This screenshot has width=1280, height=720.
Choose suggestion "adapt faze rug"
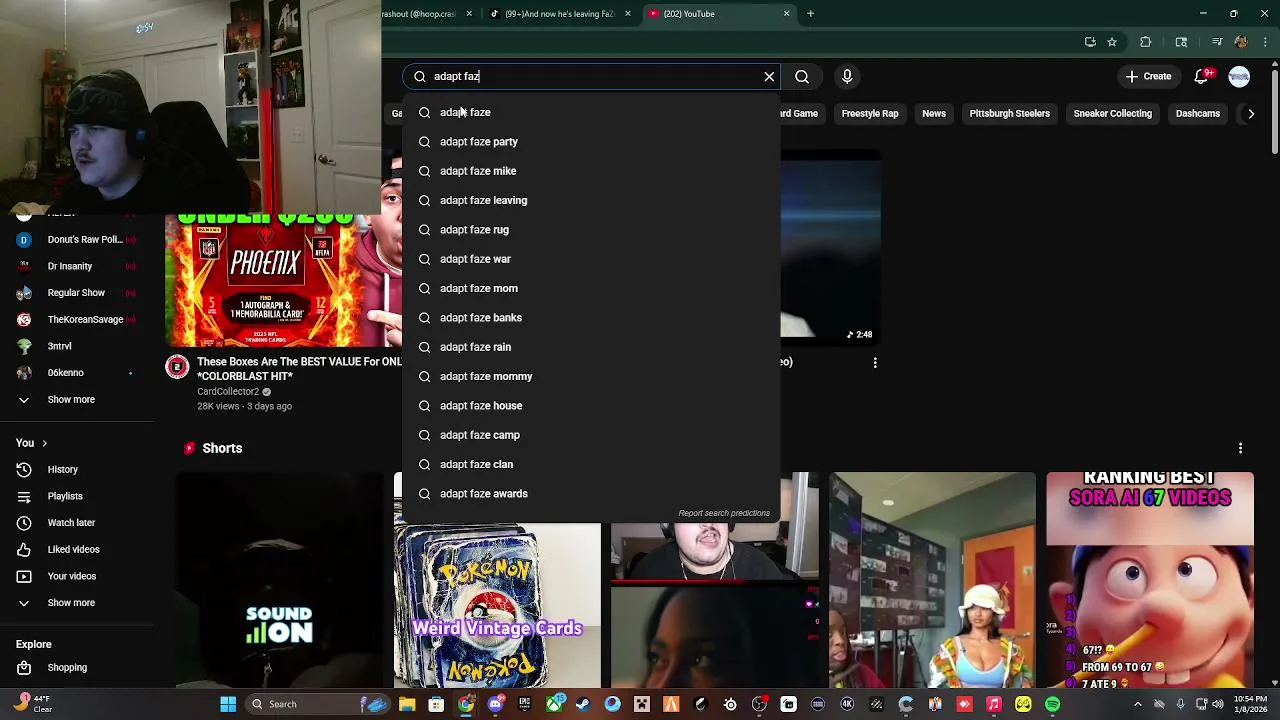[x=591, y=230]
